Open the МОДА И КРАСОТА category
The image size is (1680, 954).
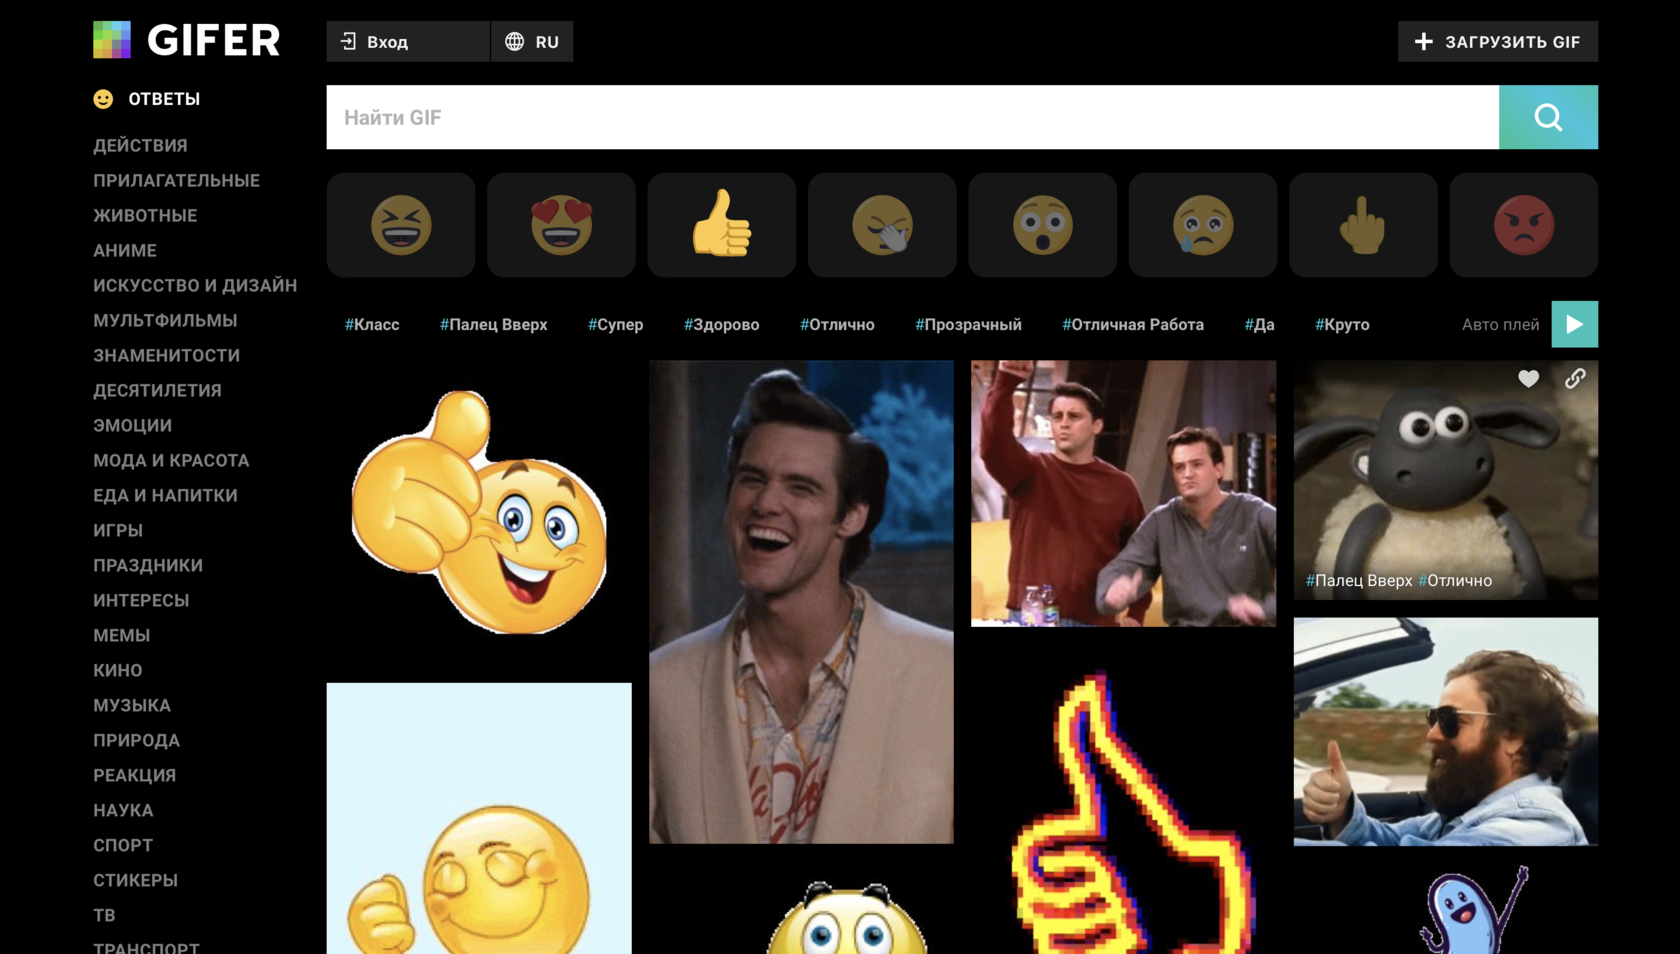click(171, 460)
